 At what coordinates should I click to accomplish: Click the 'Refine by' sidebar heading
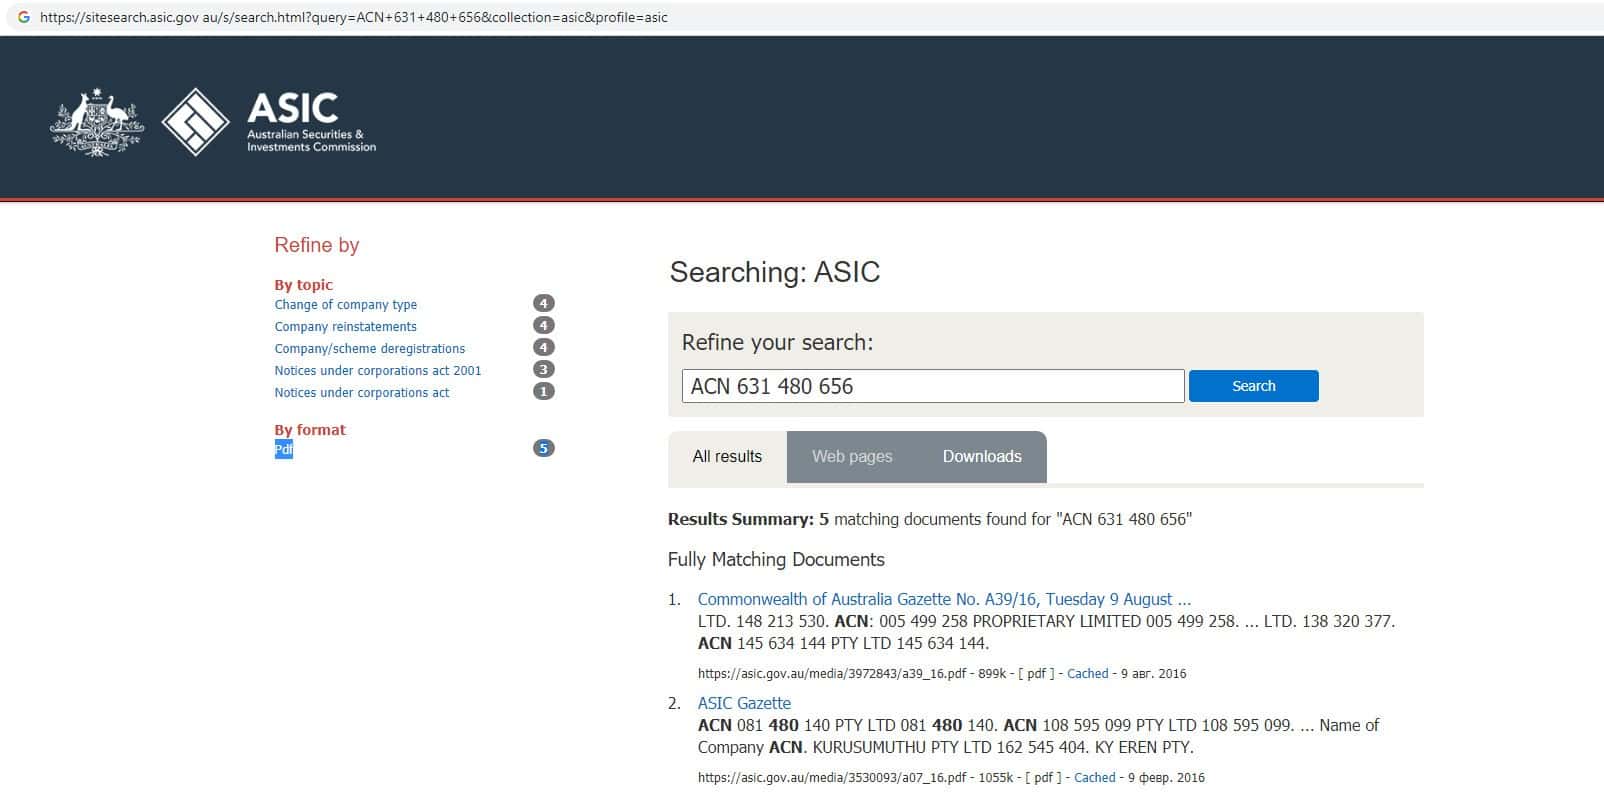click(x=317, y=246)
